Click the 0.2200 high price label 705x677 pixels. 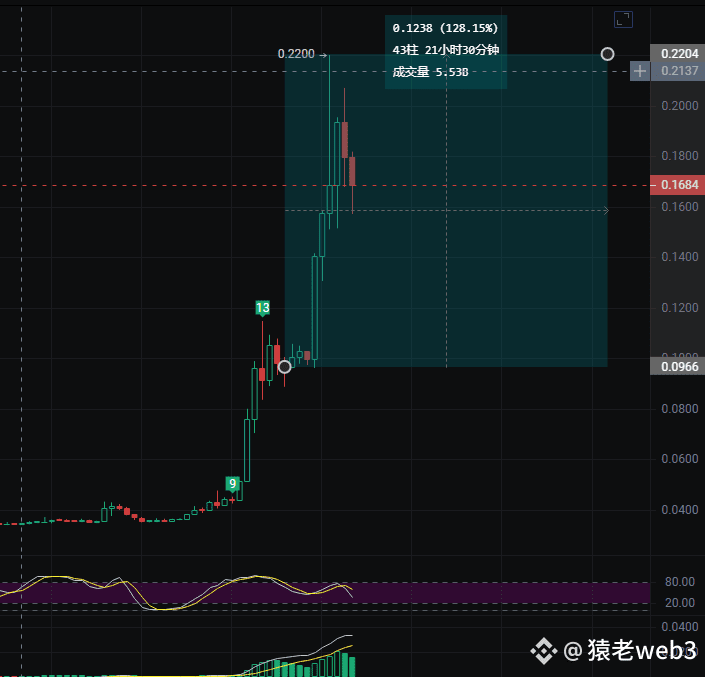tap(296, 54)
